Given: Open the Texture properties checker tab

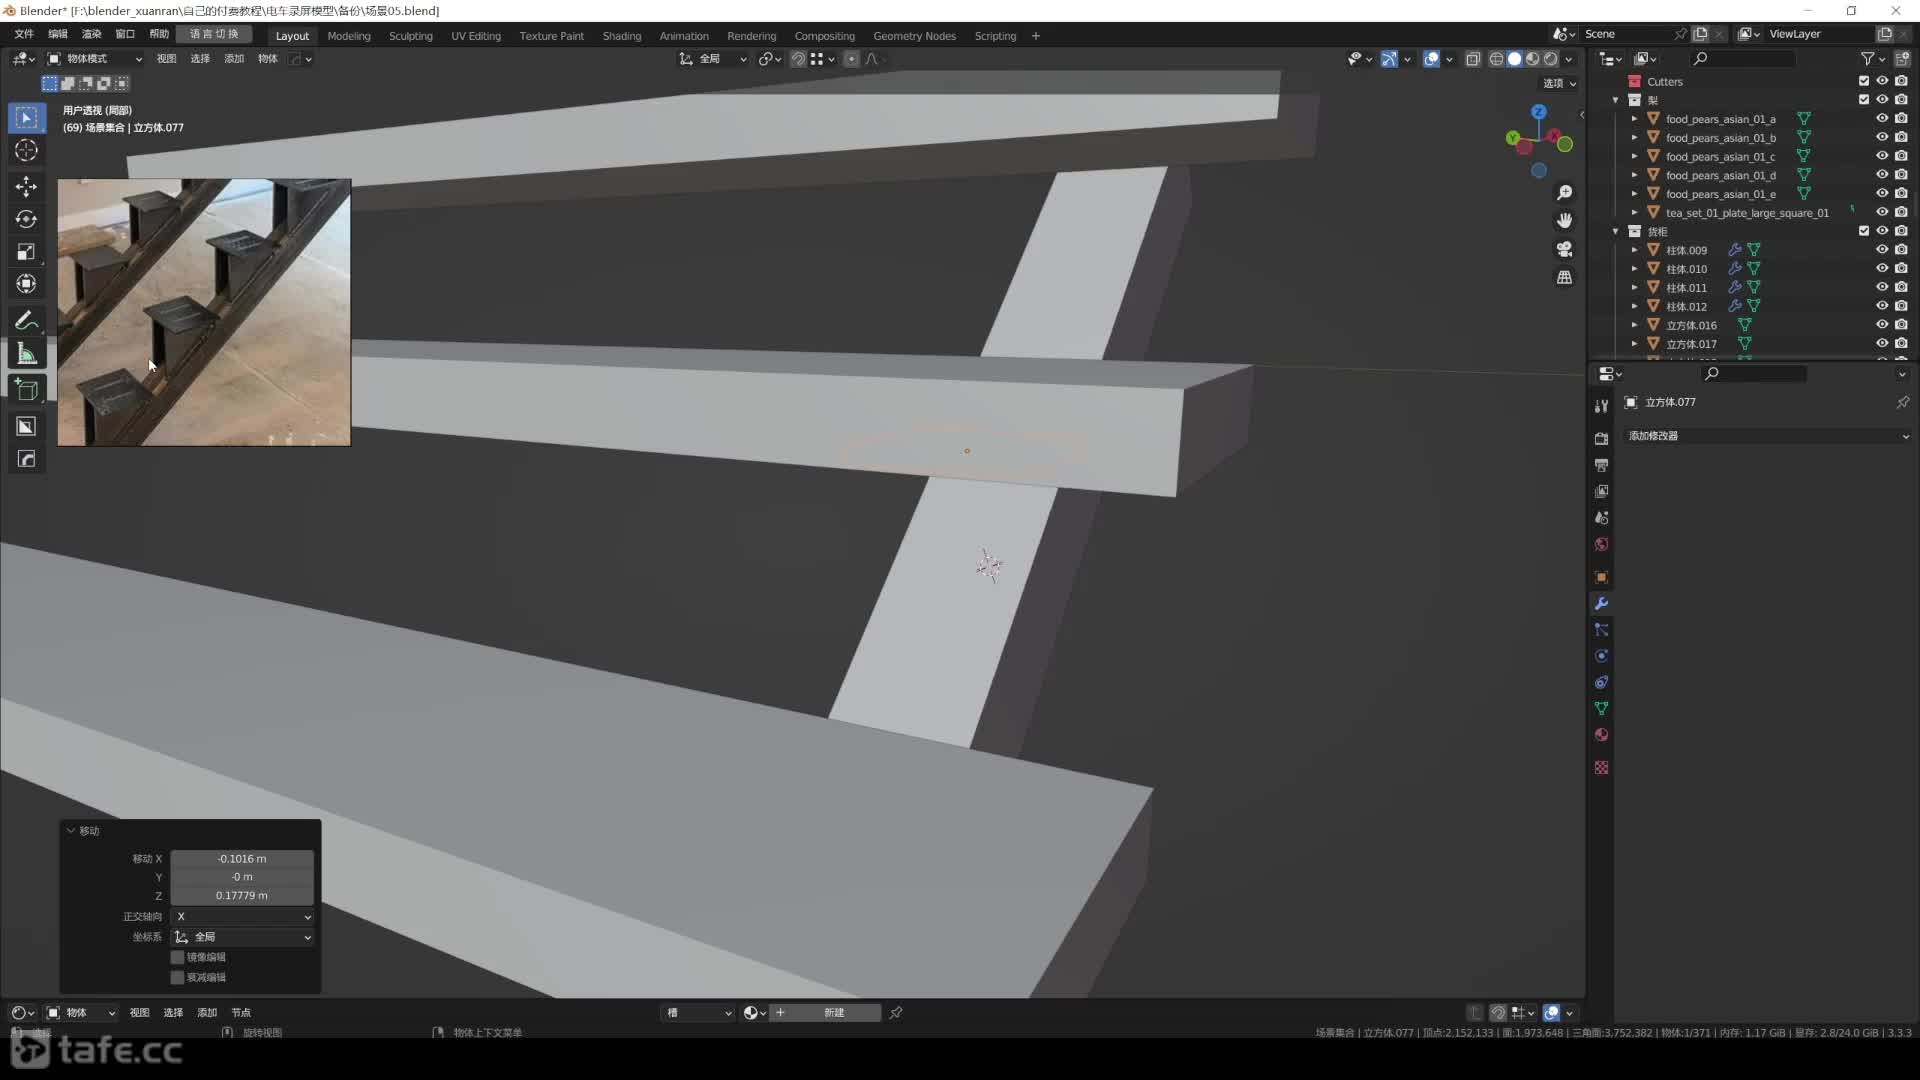Looking at the screenshot, I should click(1601, 767).
